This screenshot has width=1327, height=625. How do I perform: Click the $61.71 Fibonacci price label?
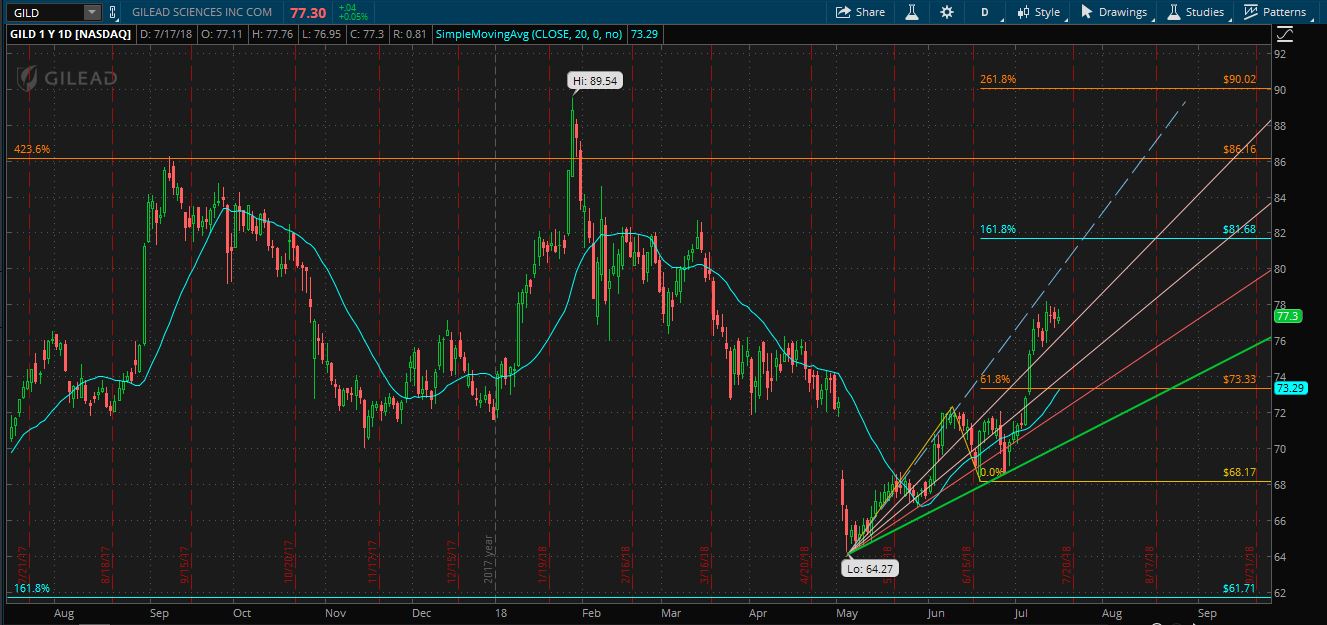(x=1239, y=589)
